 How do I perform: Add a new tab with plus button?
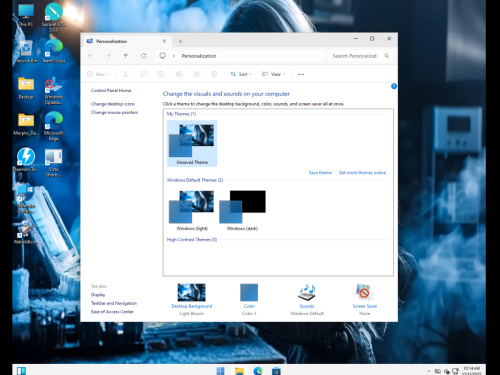click(x=180, y=41)
